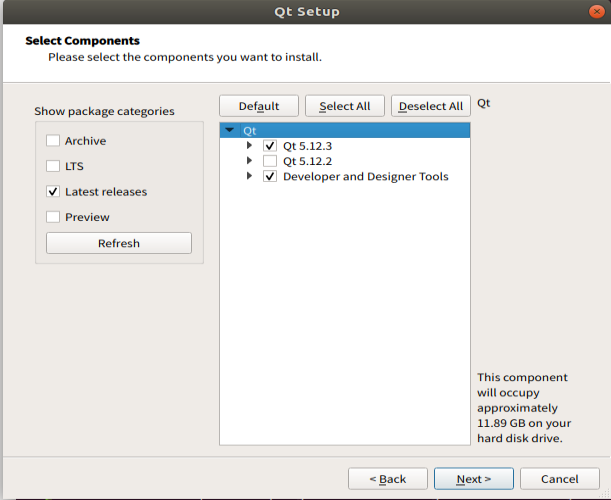This screenshot has height=500, width=611.
Task: Go back with the Back button
Action: tap(388, 479)
